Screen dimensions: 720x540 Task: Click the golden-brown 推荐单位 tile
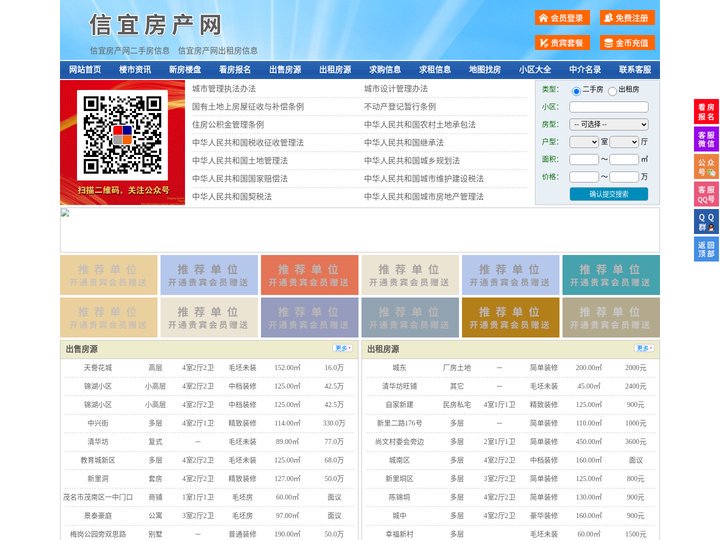pyautogui.click(x=511, y=317)
